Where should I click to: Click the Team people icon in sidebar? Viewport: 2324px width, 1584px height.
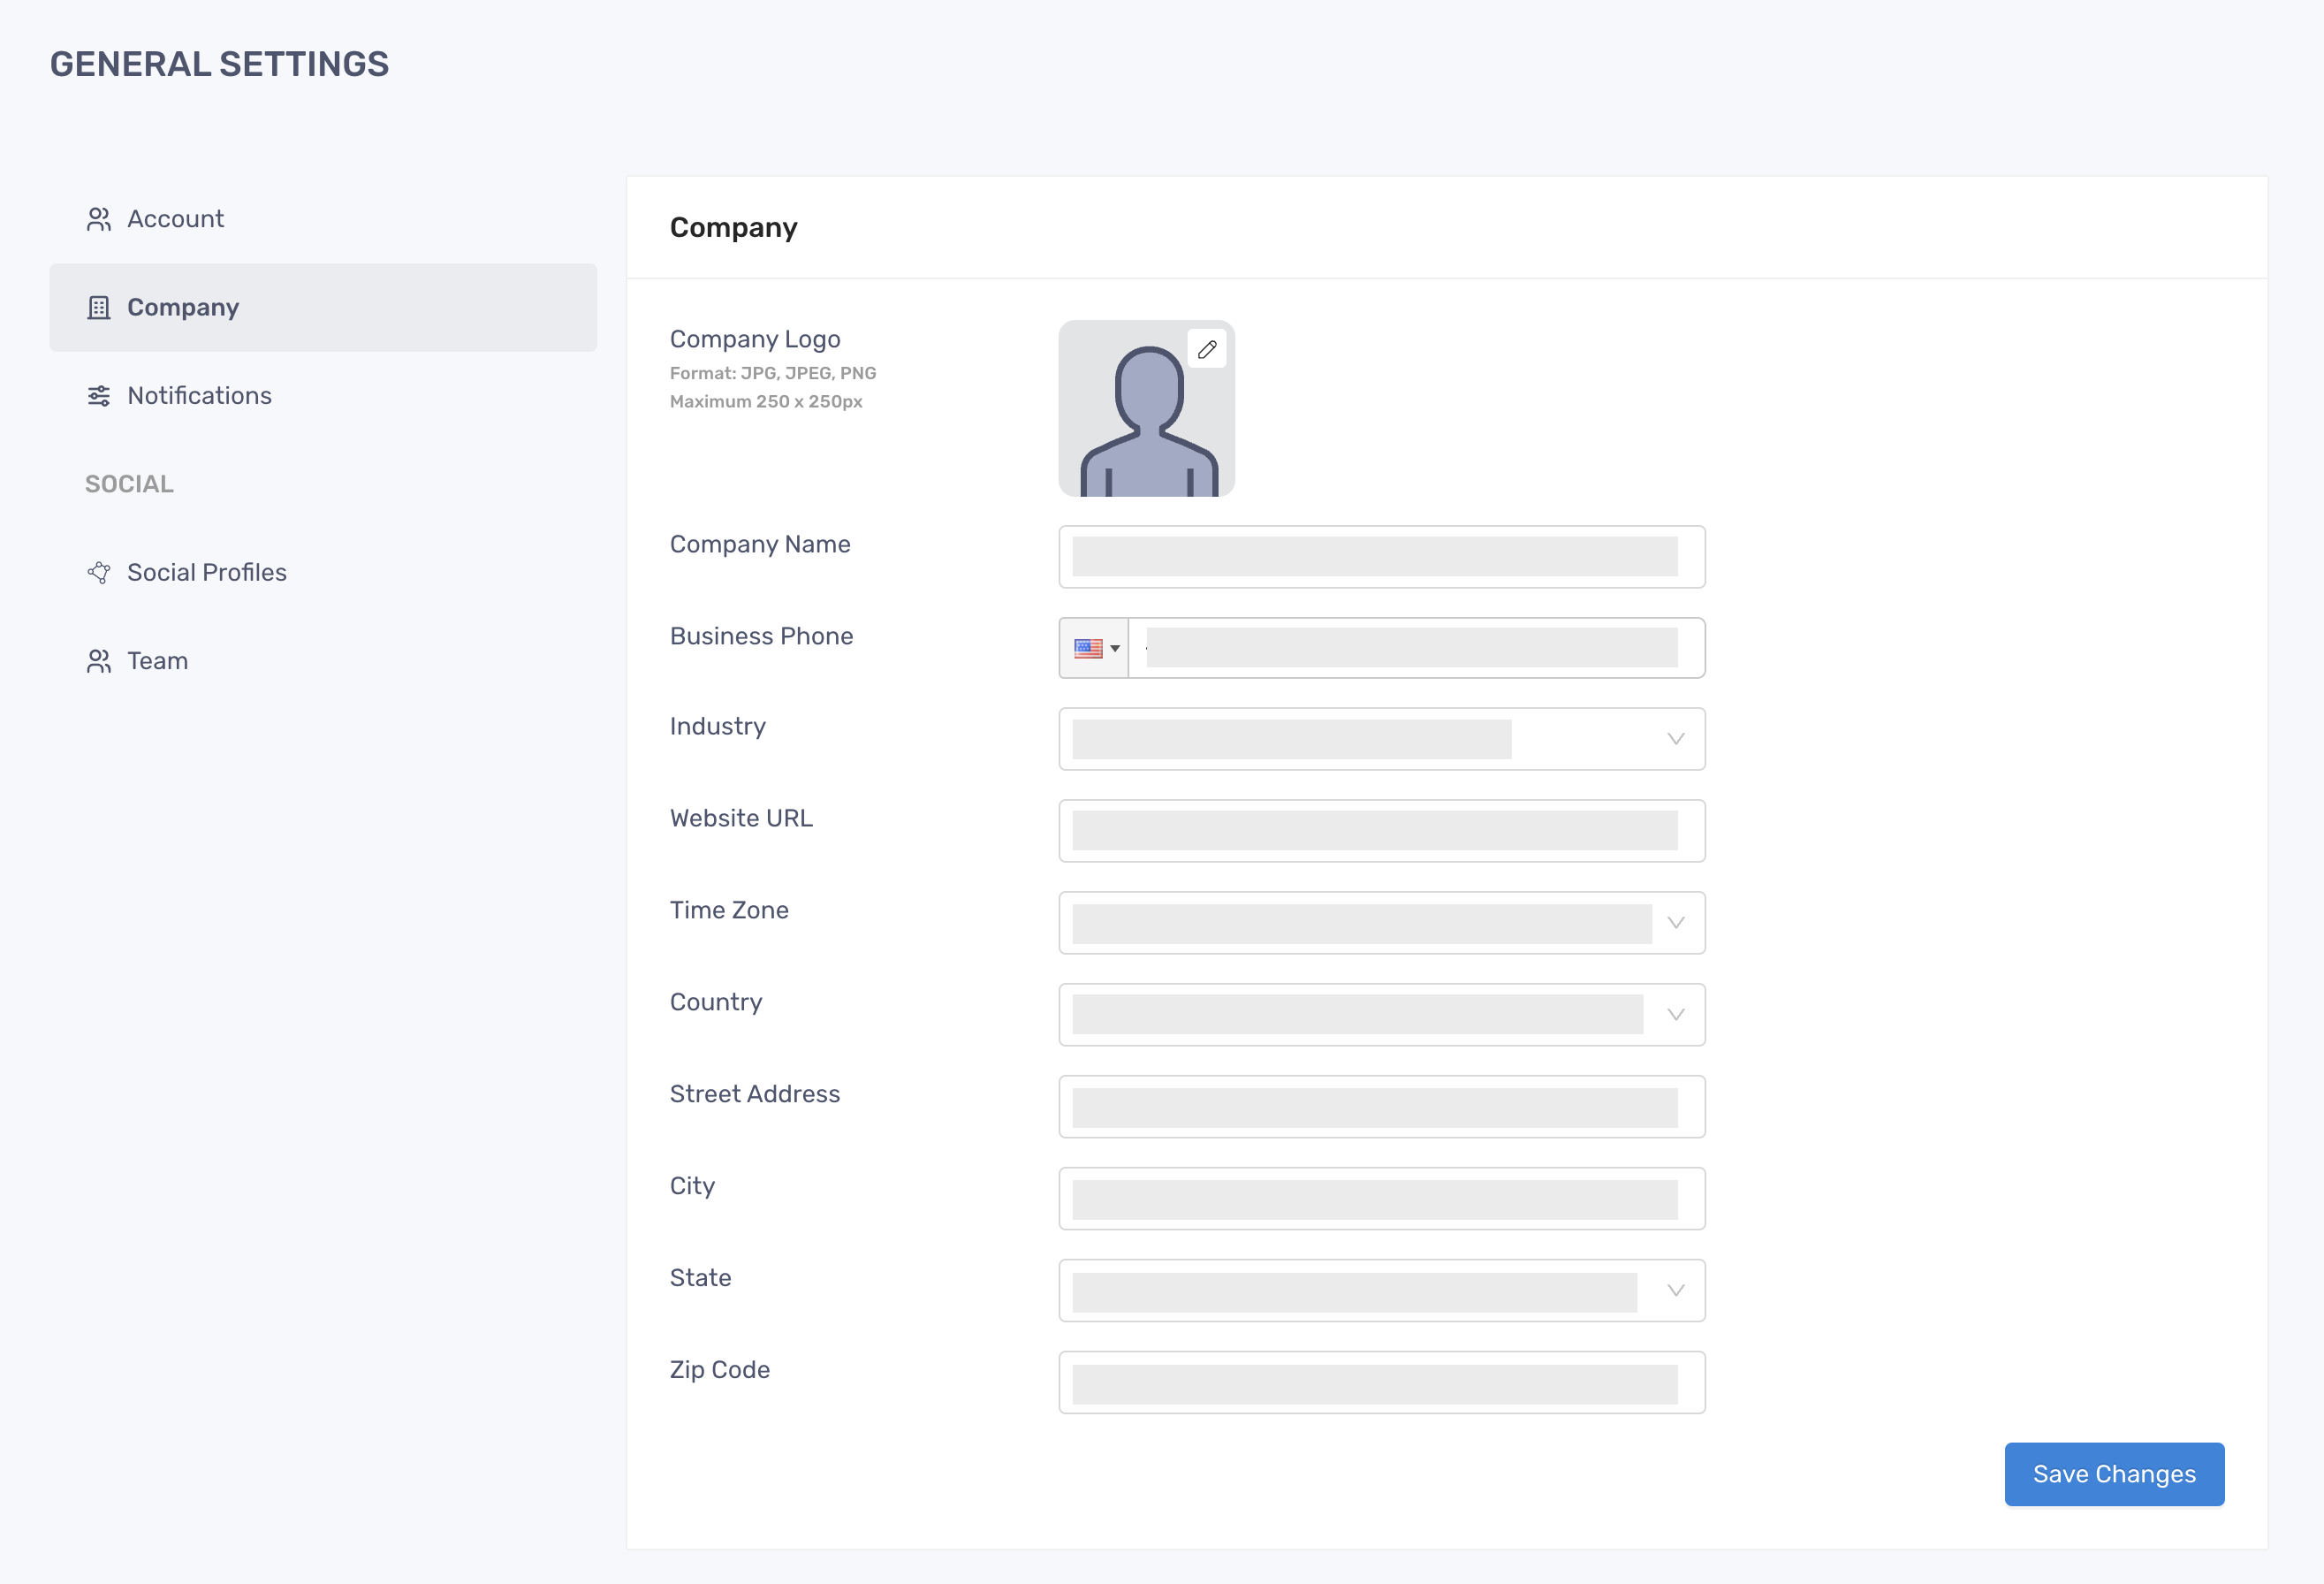tap(98, 661)
